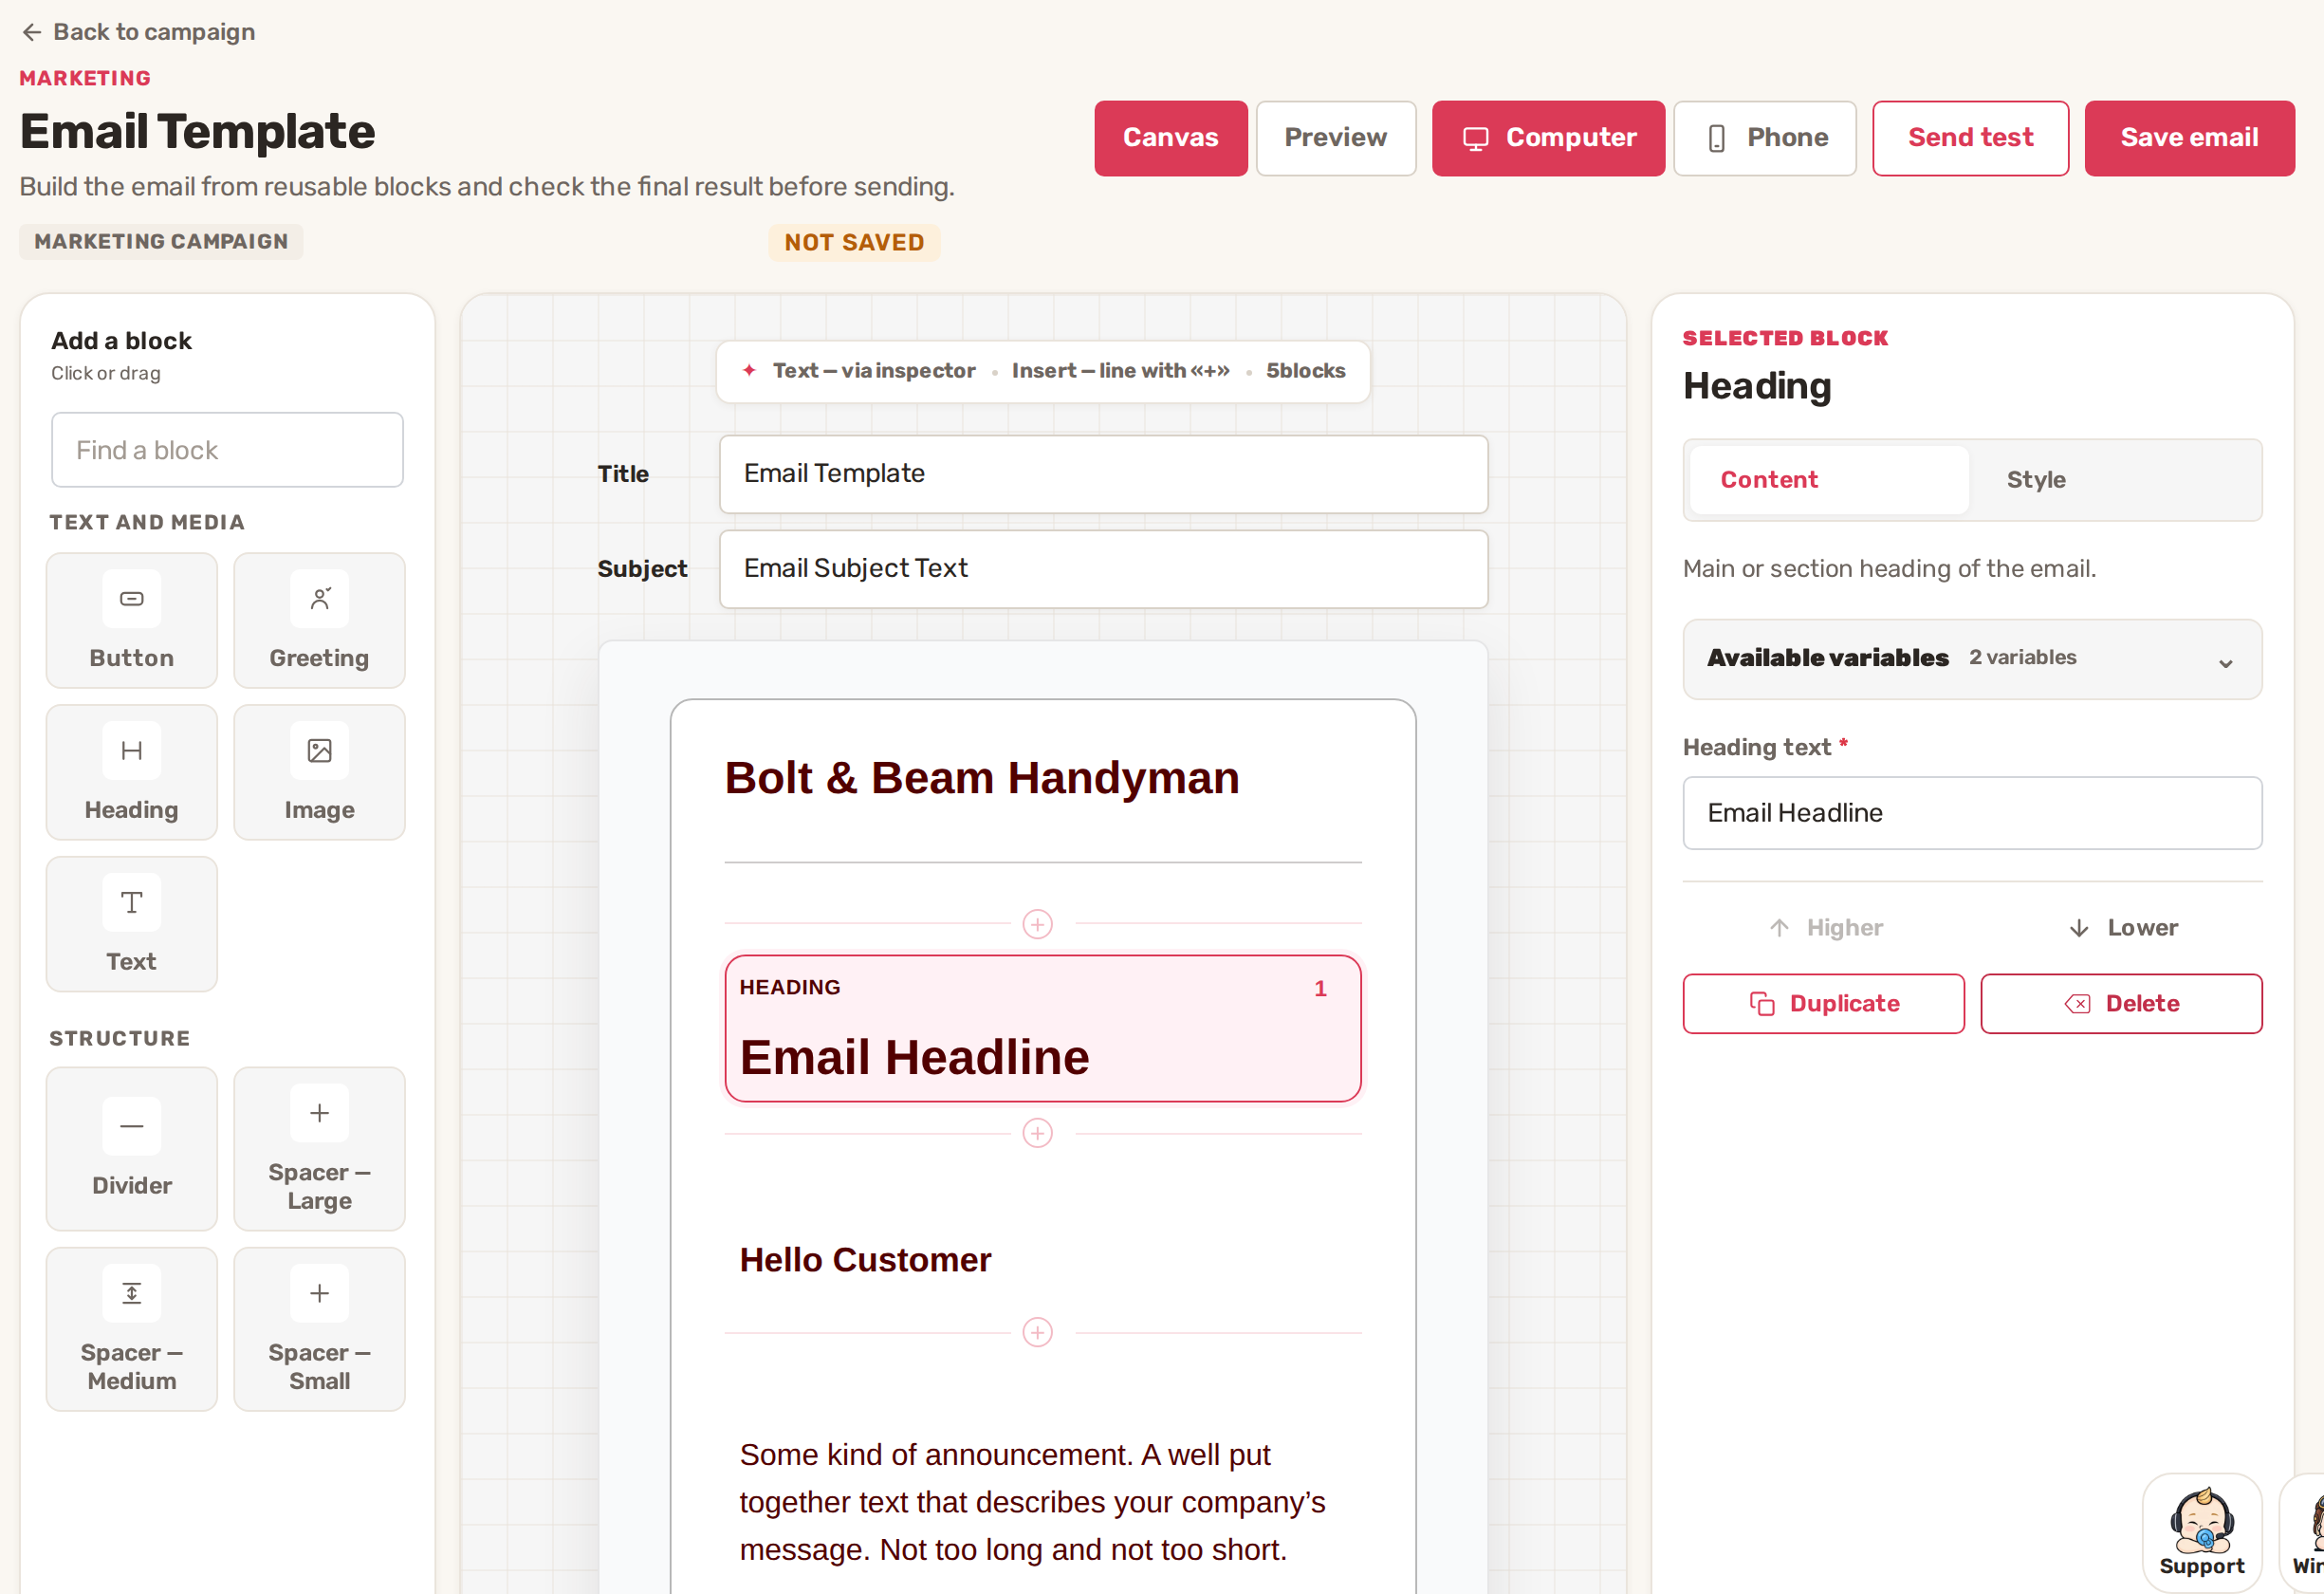Click the plus inserter above the Heading block
Screen dimensions: 2324x1594
pos(1037,924)
